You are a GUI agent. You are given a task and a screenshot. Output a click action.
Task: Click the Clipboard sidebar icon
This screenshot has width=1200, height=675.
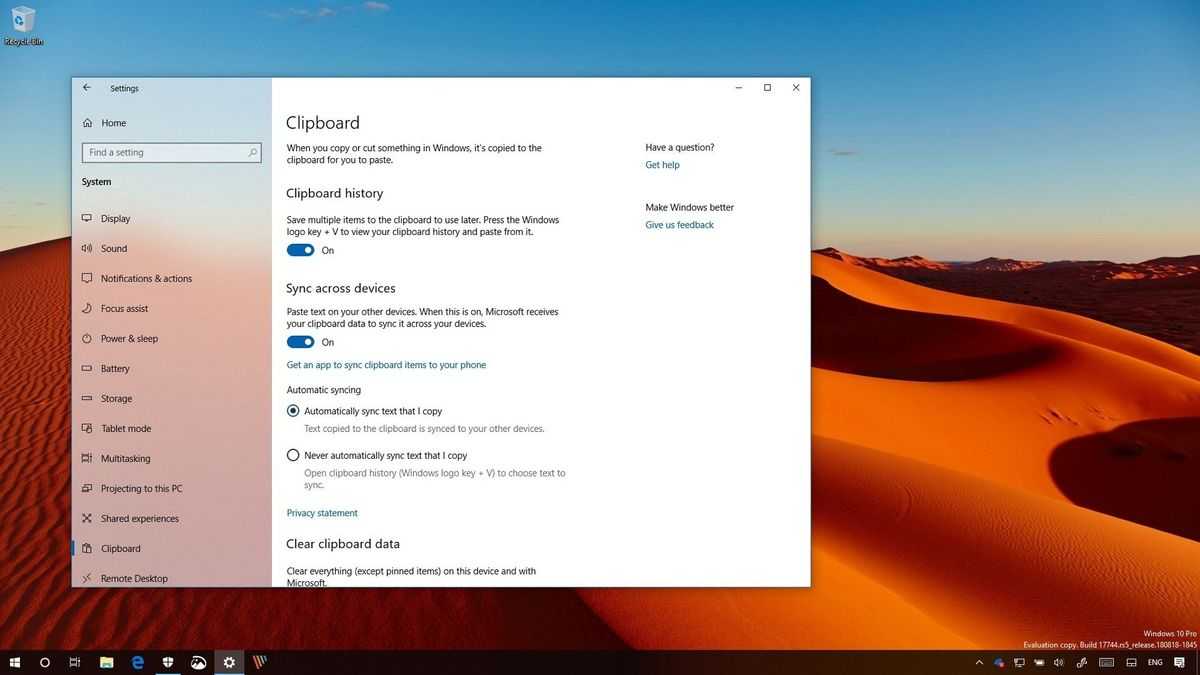(88, 548)
